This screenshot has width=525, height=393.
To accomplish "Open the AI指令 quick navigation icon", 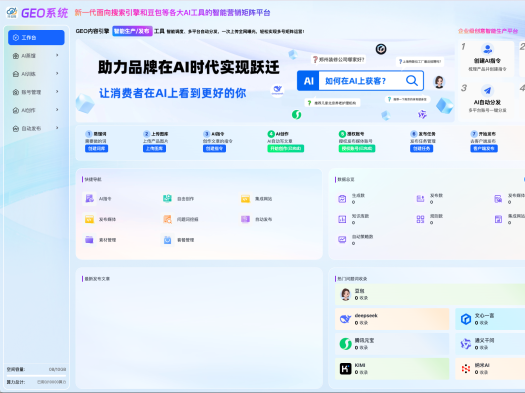I will pyautogui.click(x=89, y=199).
